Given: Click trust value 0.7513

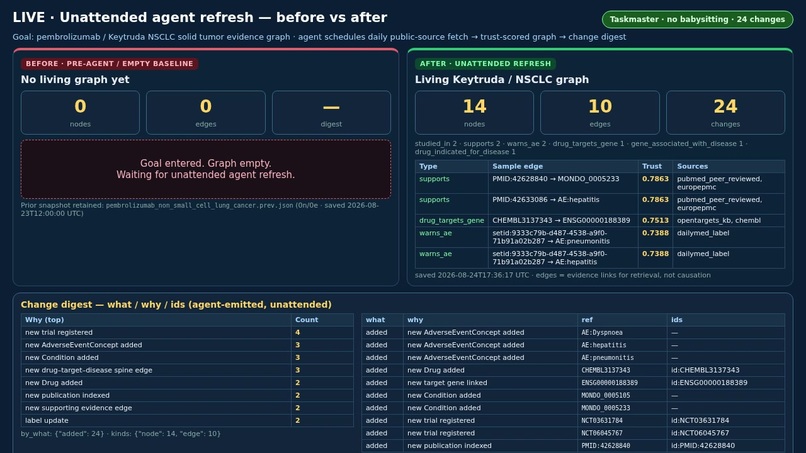Looking at the screenshot, I should (655, 220).
